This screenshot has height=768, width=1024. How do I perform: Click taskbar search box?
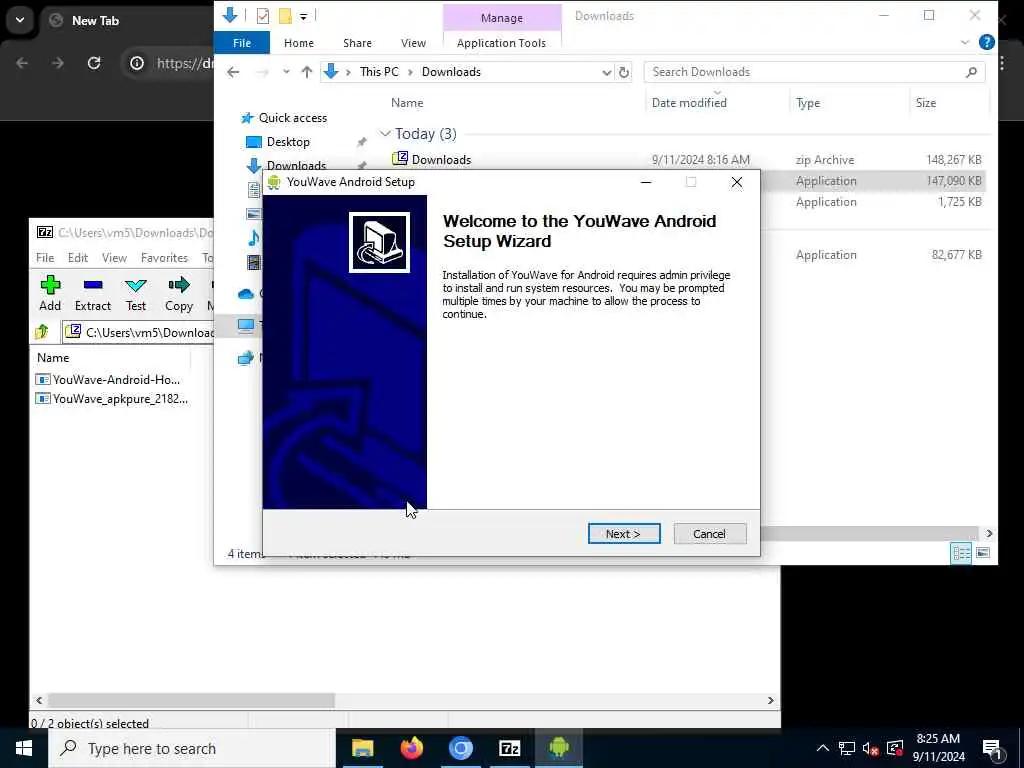tap(191, 748)
